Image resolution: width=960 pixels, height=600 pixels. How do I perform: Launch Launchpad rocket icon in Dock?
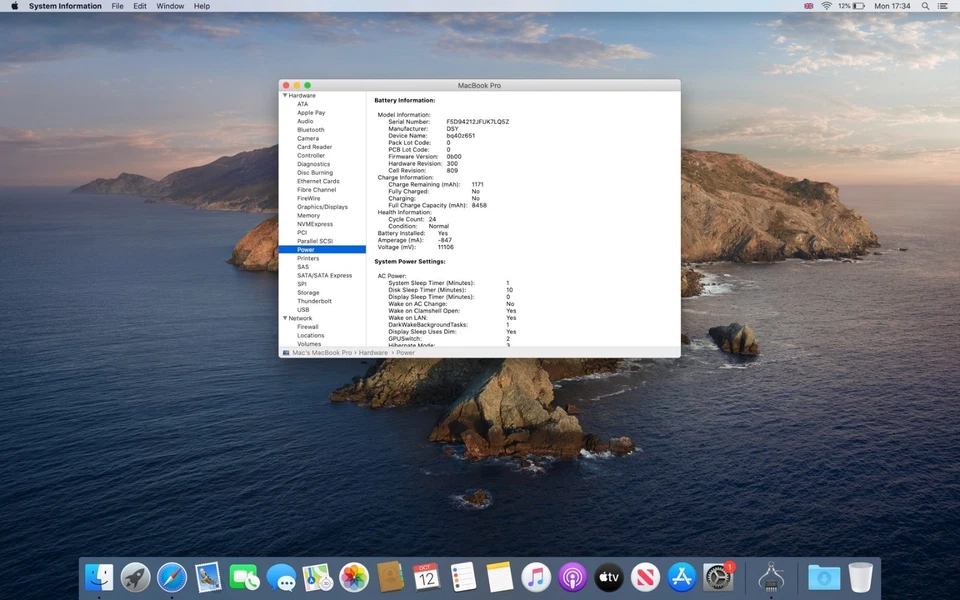[135, 577]
